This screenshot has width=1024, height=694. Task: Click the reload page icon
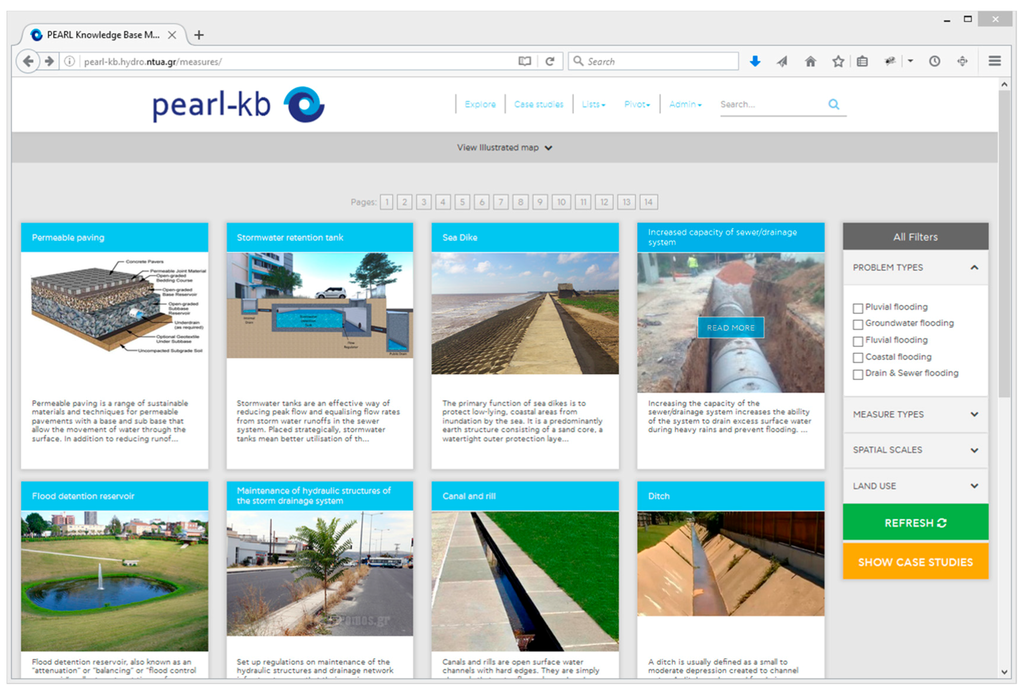click(x=549, y=61)
